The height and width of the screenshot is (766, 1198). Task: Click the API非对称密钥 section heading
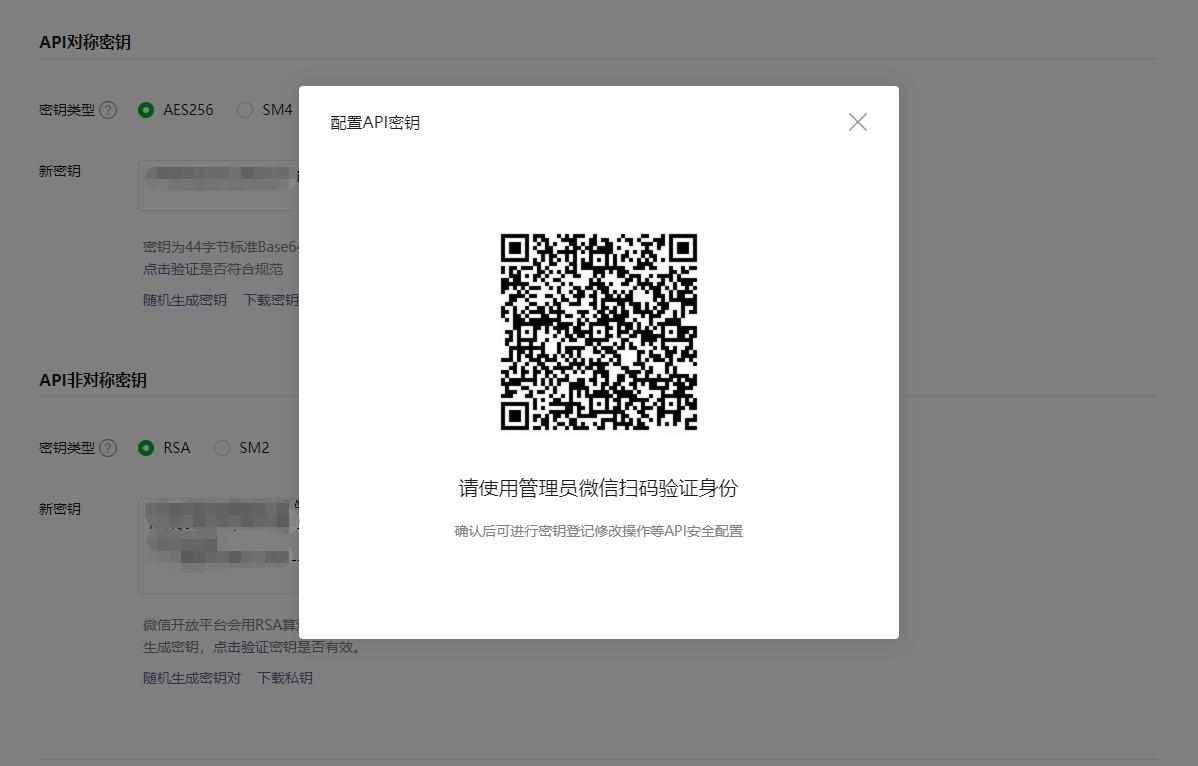(x=93, y=380)
